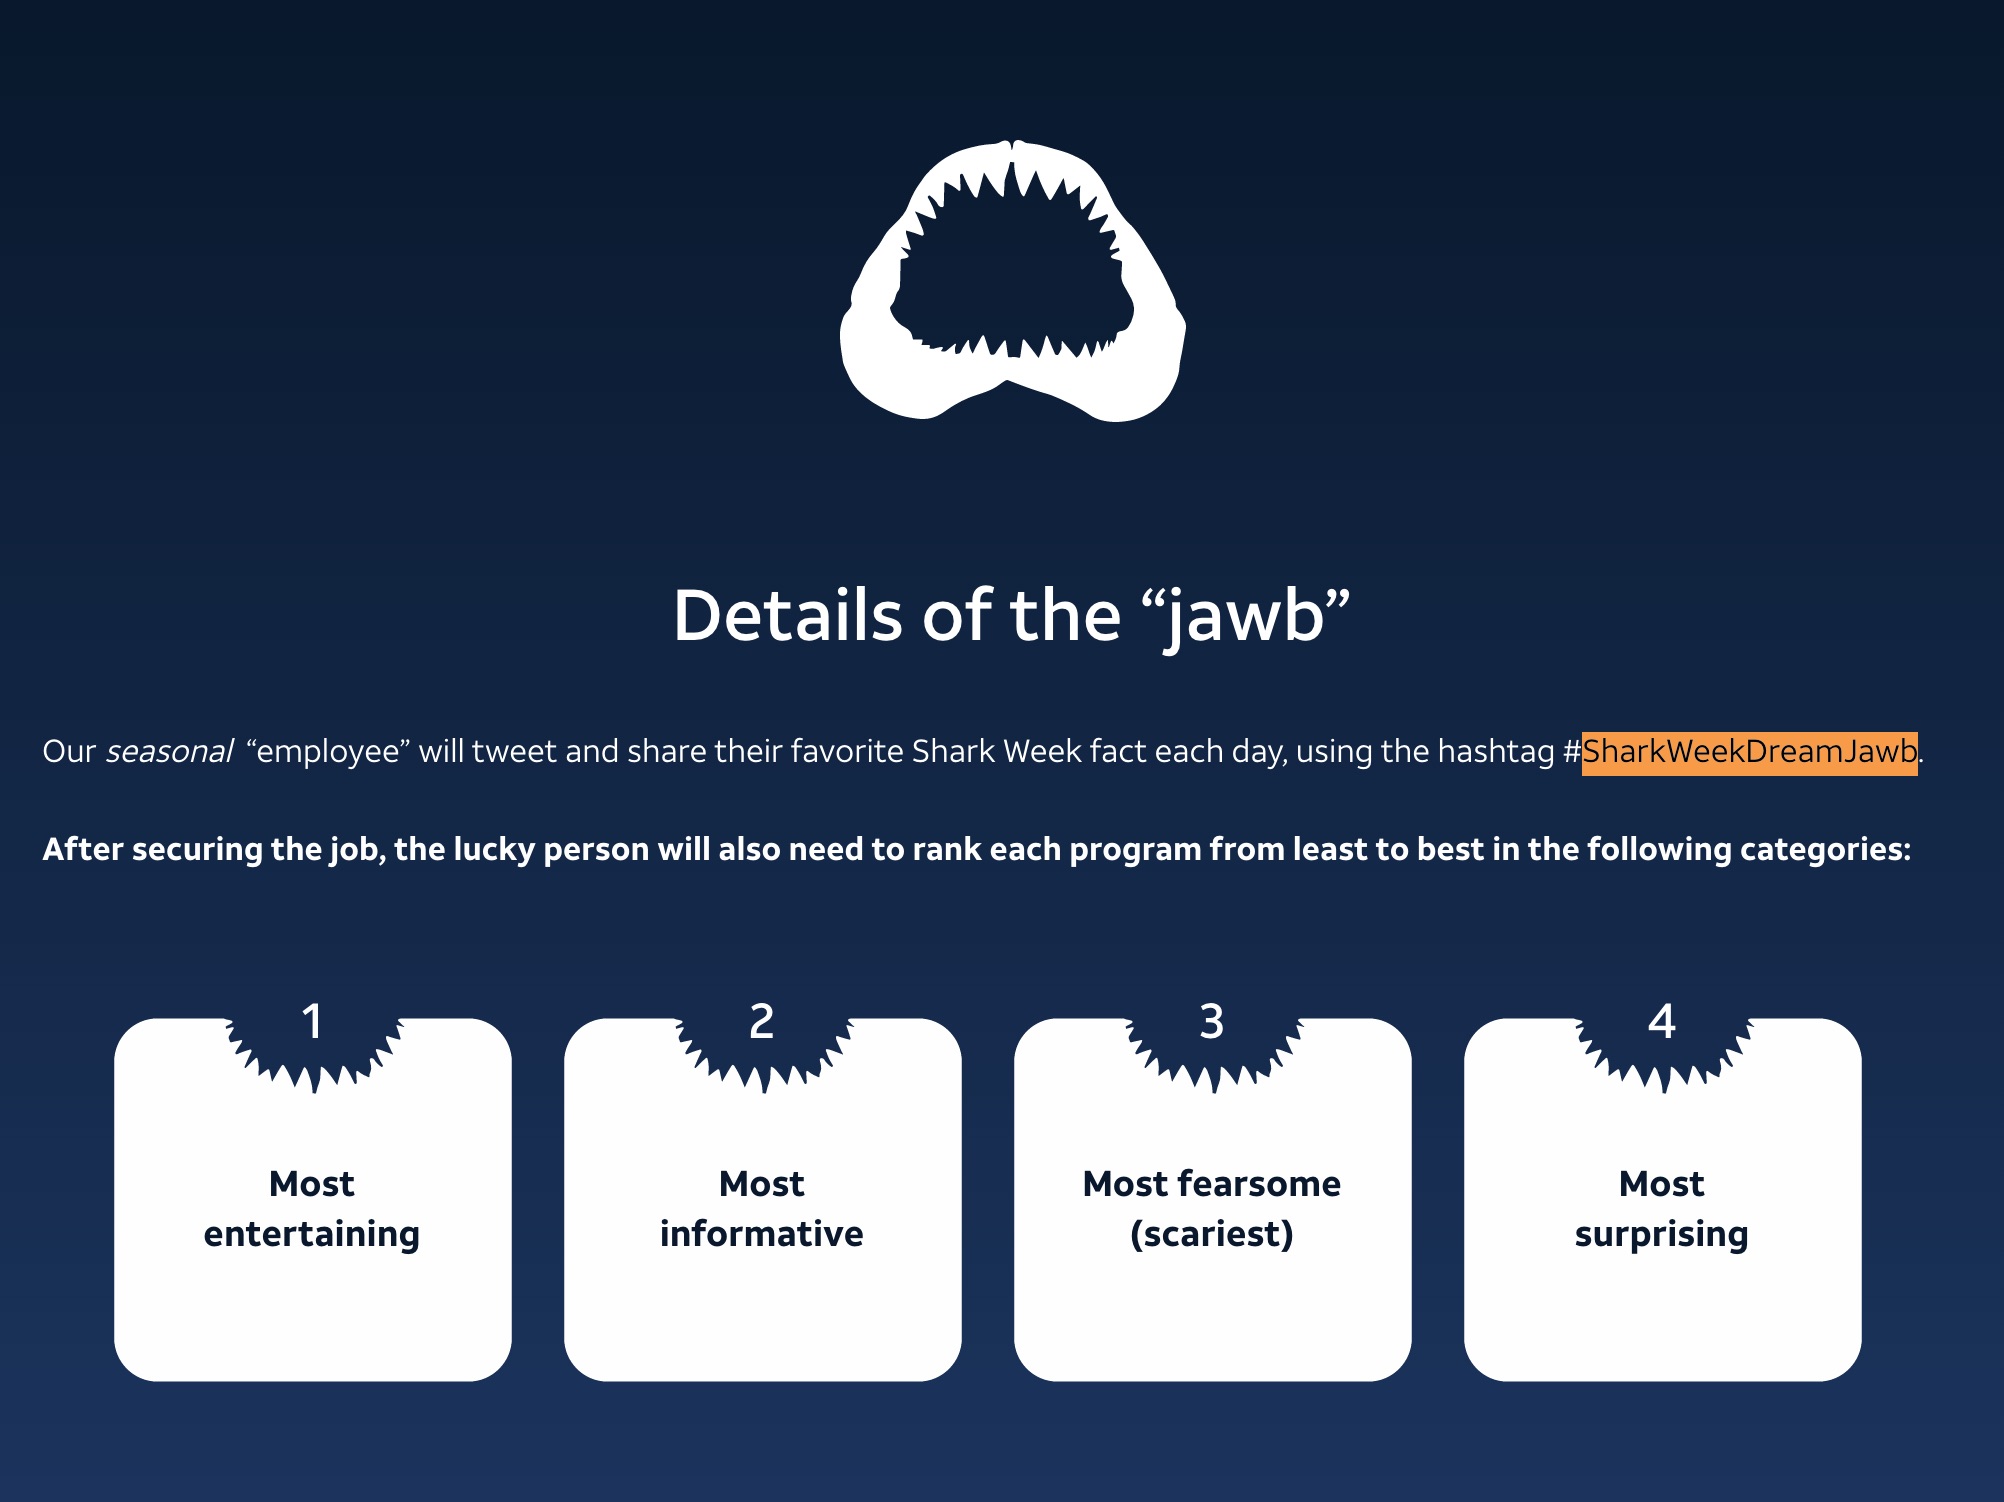Viewport: 2004px width, 1502px height.
Task: Click the italic word seasonal
Action: point(169,751)
